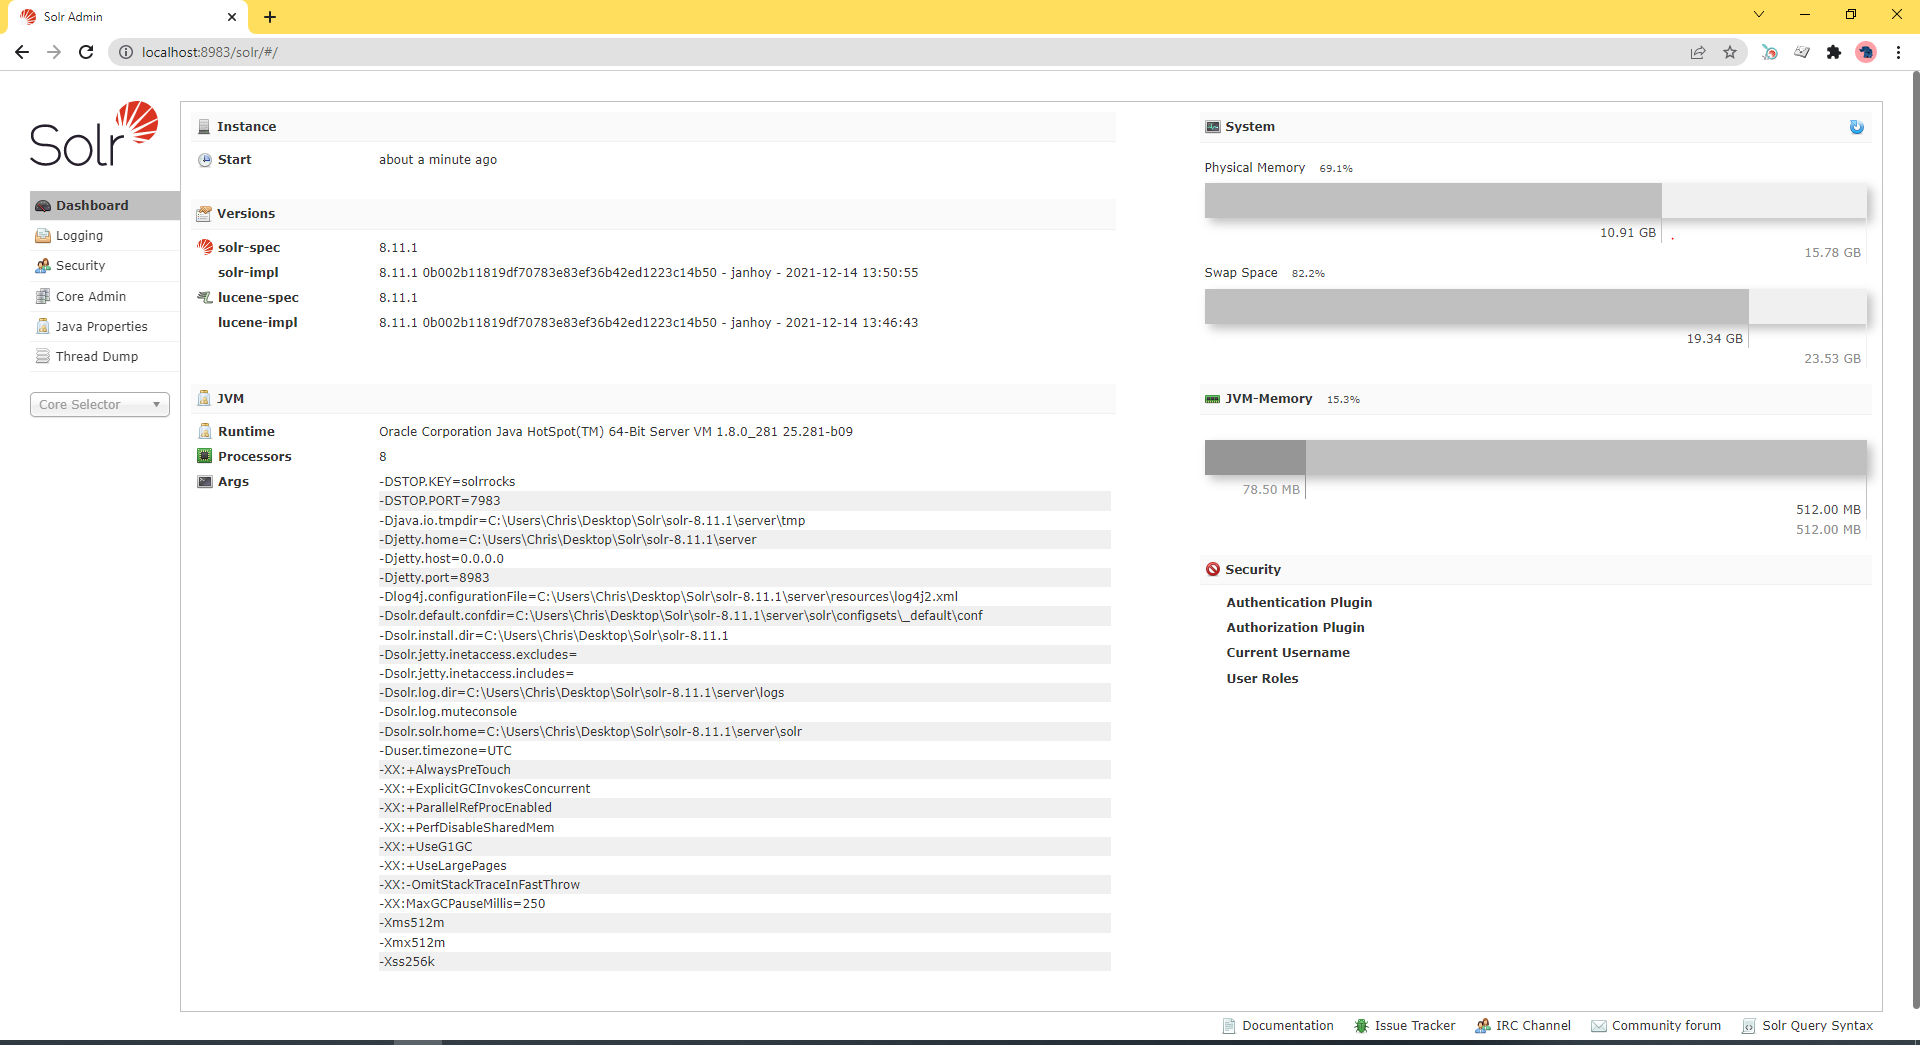Image resolution: width=1920 pixels, height=1045 pixels.
Task: Open the Logging menu item
Action: [x=105, y=236]
